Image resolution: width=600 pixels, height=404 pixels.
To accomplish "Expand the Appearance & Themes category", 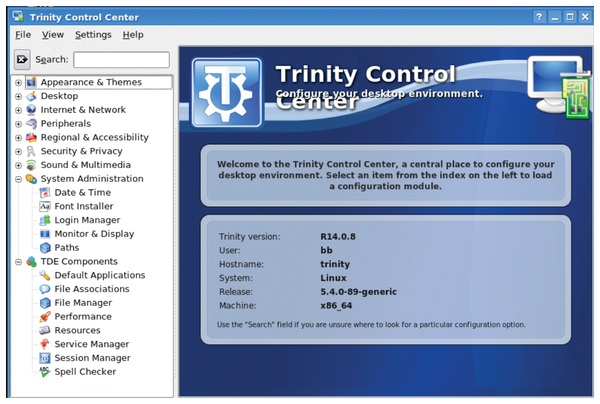I will pyautogui.click(x=18, y=83).
